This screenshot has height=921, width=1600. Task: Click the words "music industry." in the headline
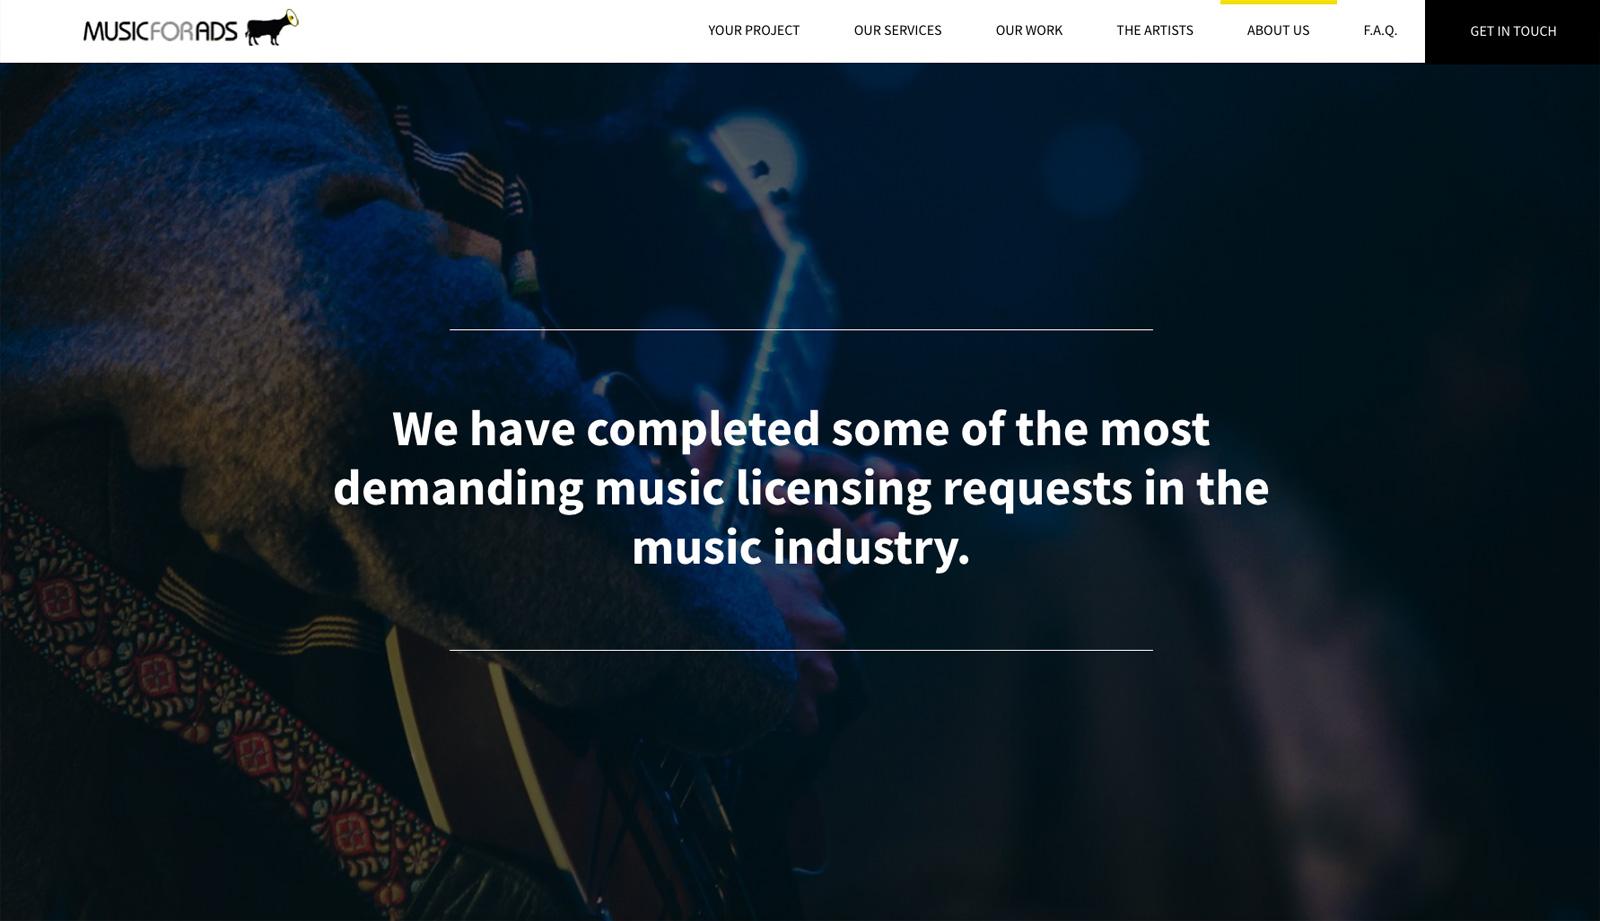[x=801, y=548]
